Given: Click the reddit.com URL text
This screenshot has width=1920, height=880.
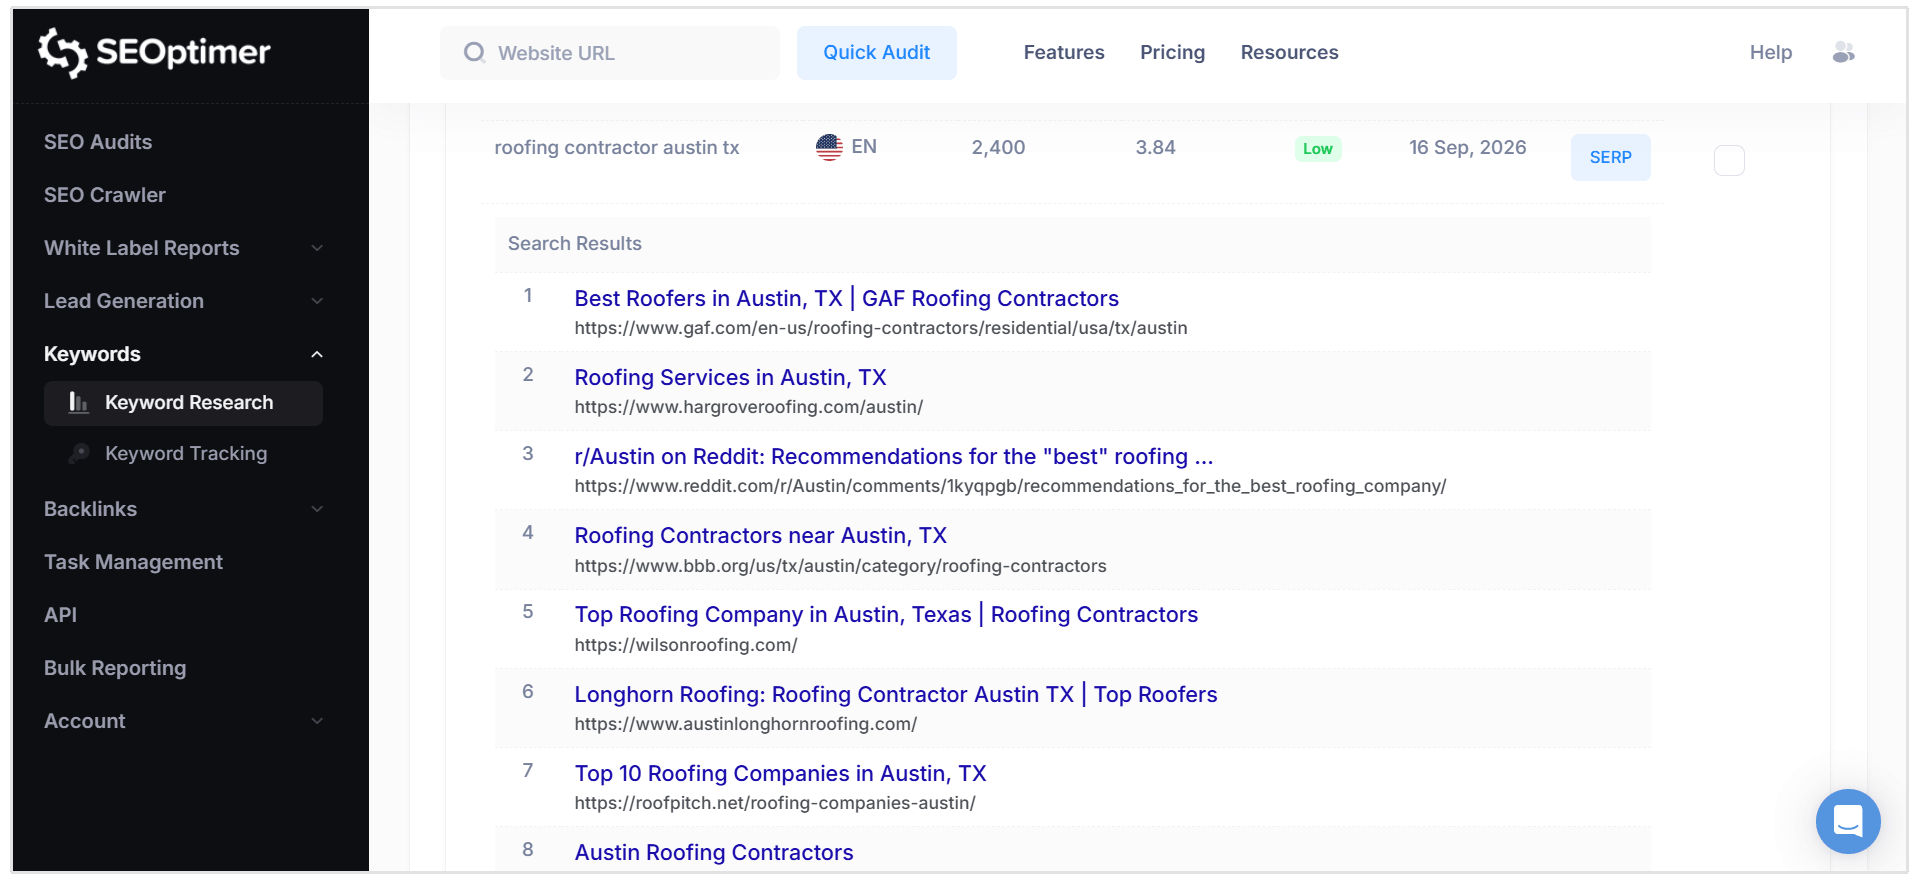Looking at the screenshot, I should [1010, 486].
